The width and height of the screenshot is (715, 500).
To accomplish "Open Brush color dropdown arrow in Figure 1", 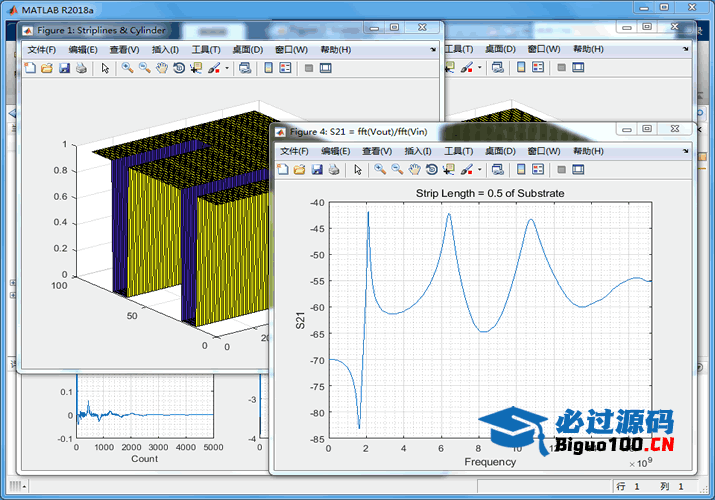I will coord(227,68).
